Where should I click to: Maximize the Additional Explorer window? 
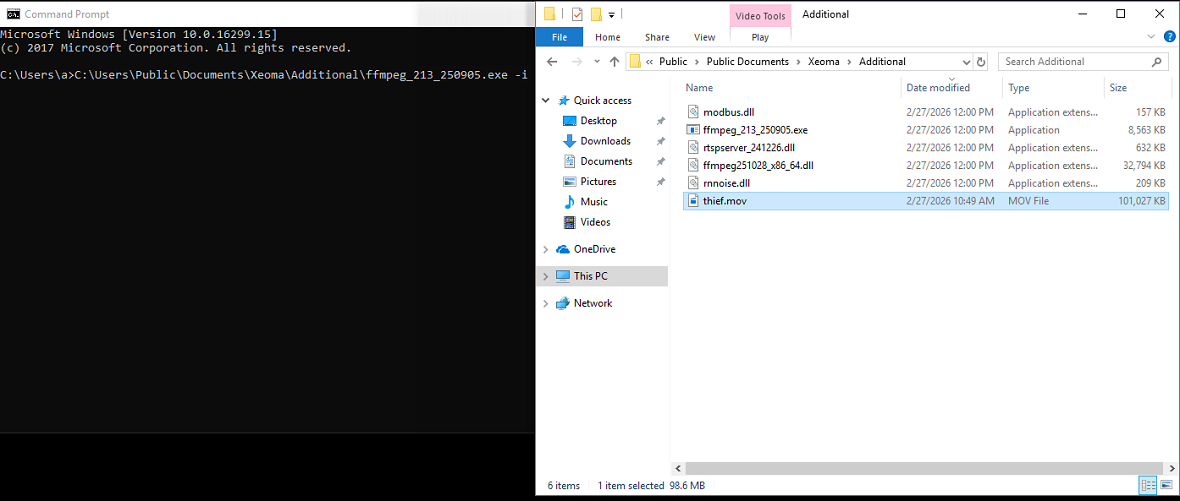point(1121,14)
